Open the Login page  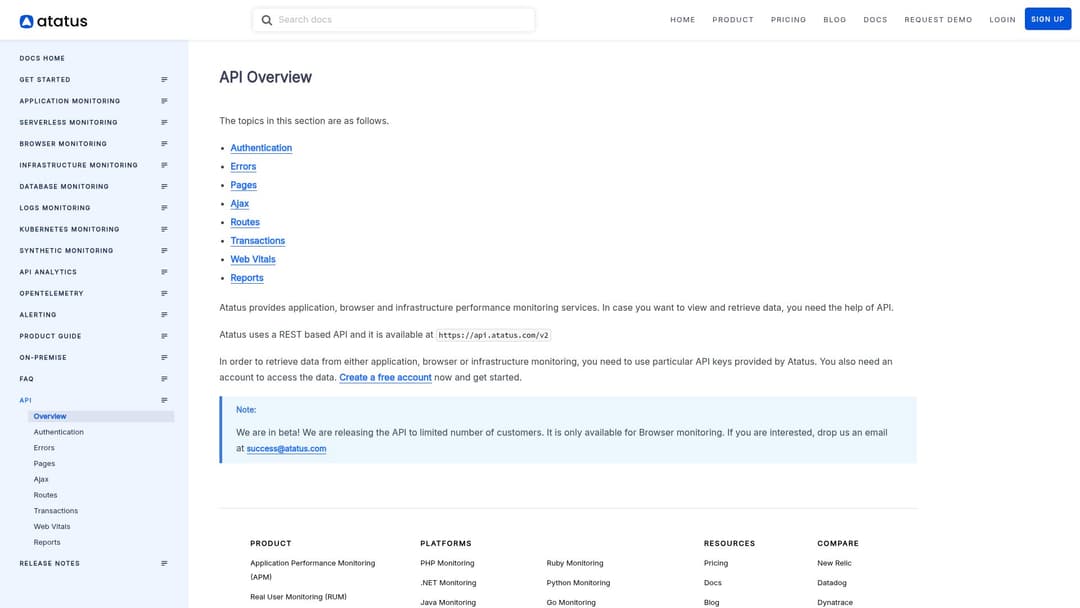(1002, 20)
